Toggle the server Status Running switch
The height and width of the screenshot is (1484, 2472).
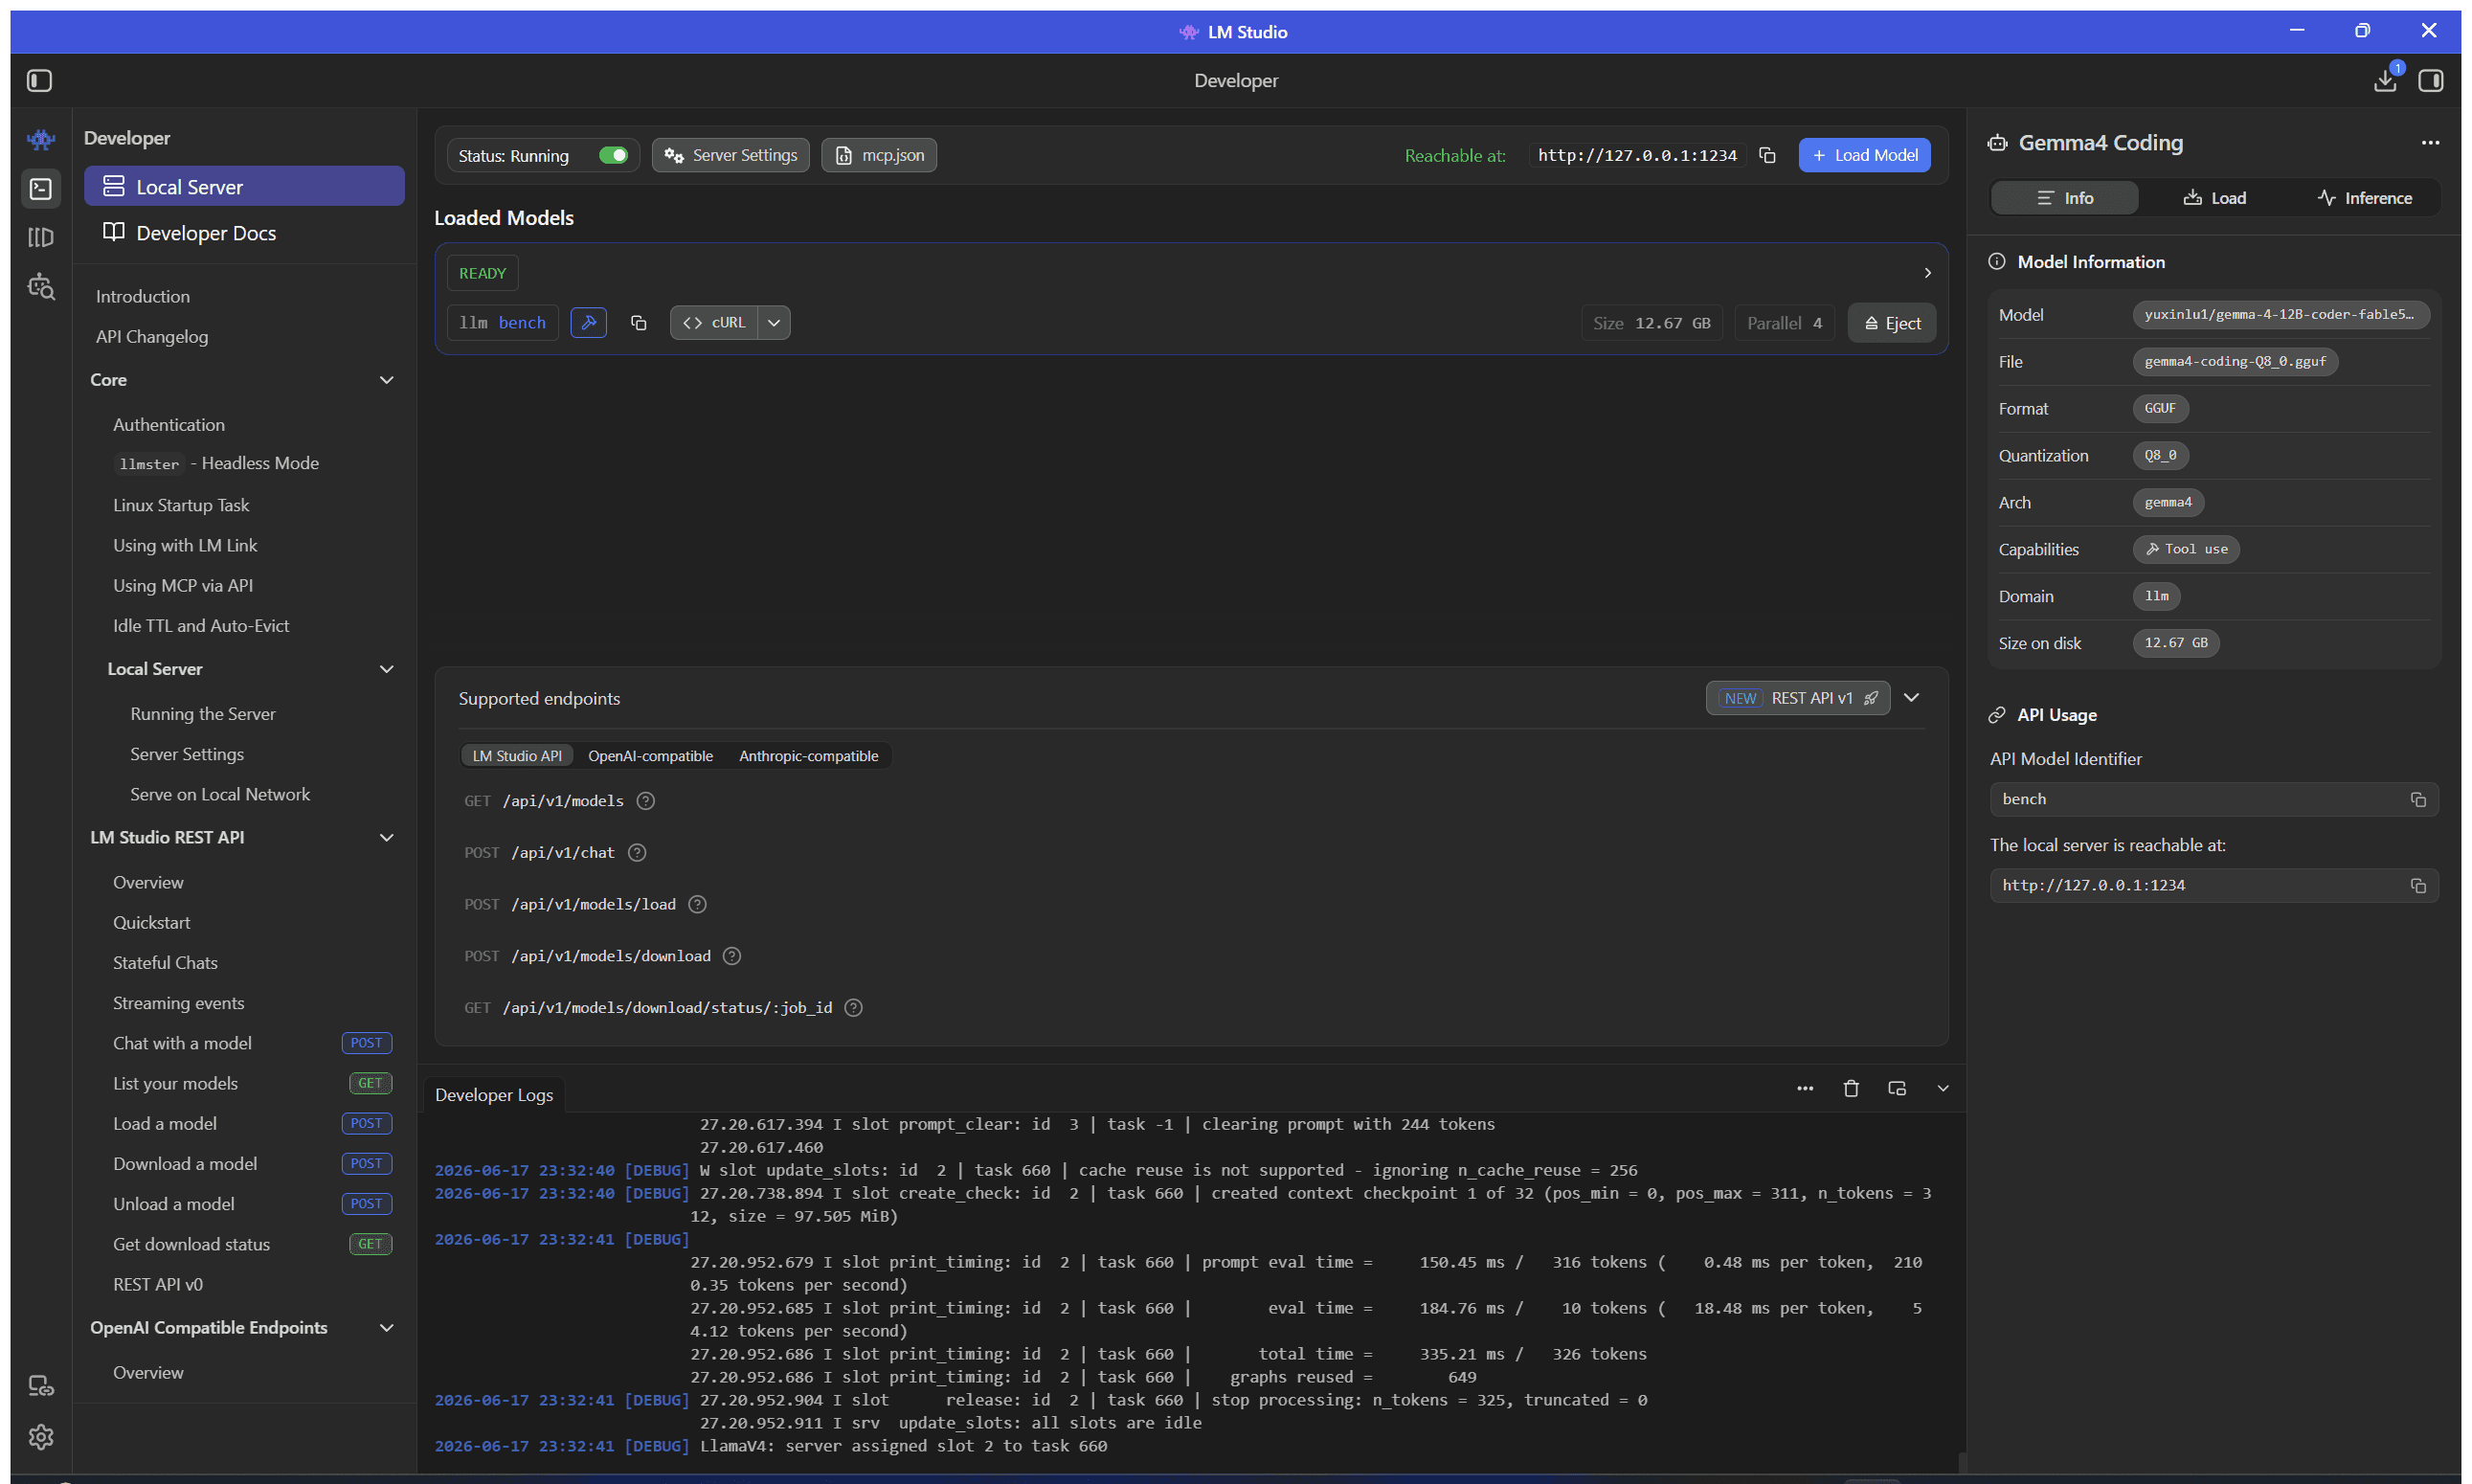click(613, 155)
